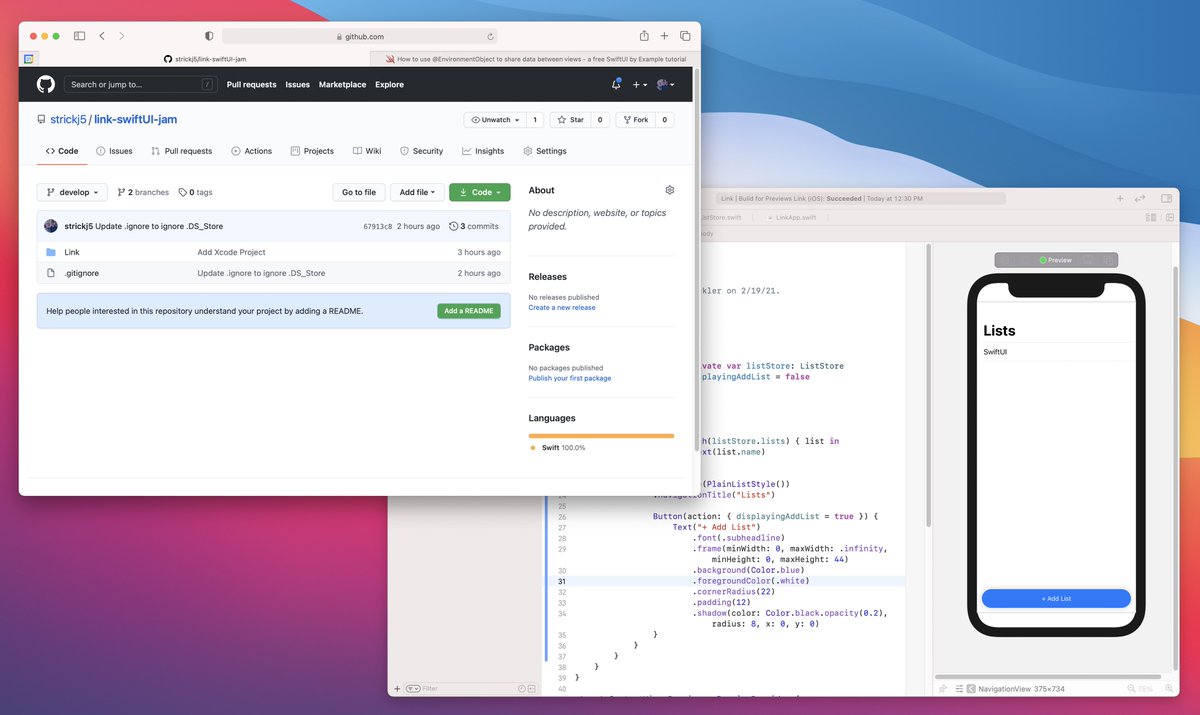Go back in Safari history
The width and height of the screenshot is (1200, 715).
point(102,36)
